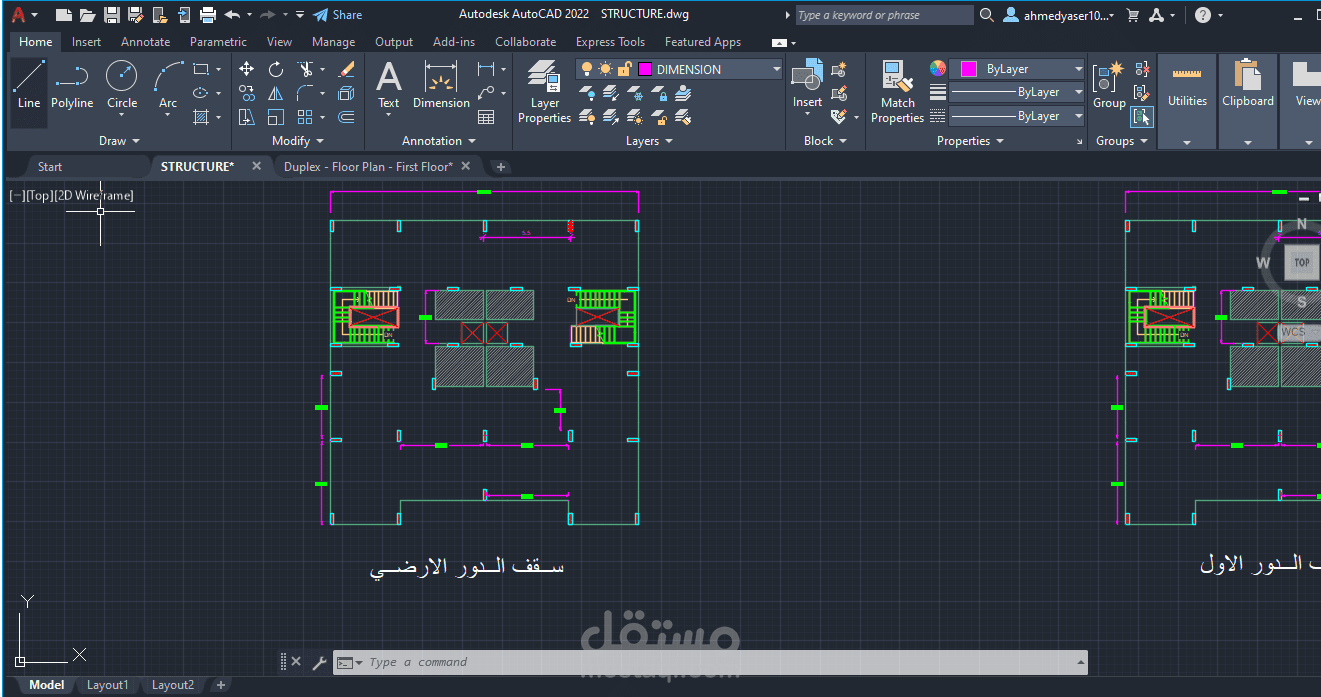
Task: Activate the Rotate tool
Action: point(275,69)
